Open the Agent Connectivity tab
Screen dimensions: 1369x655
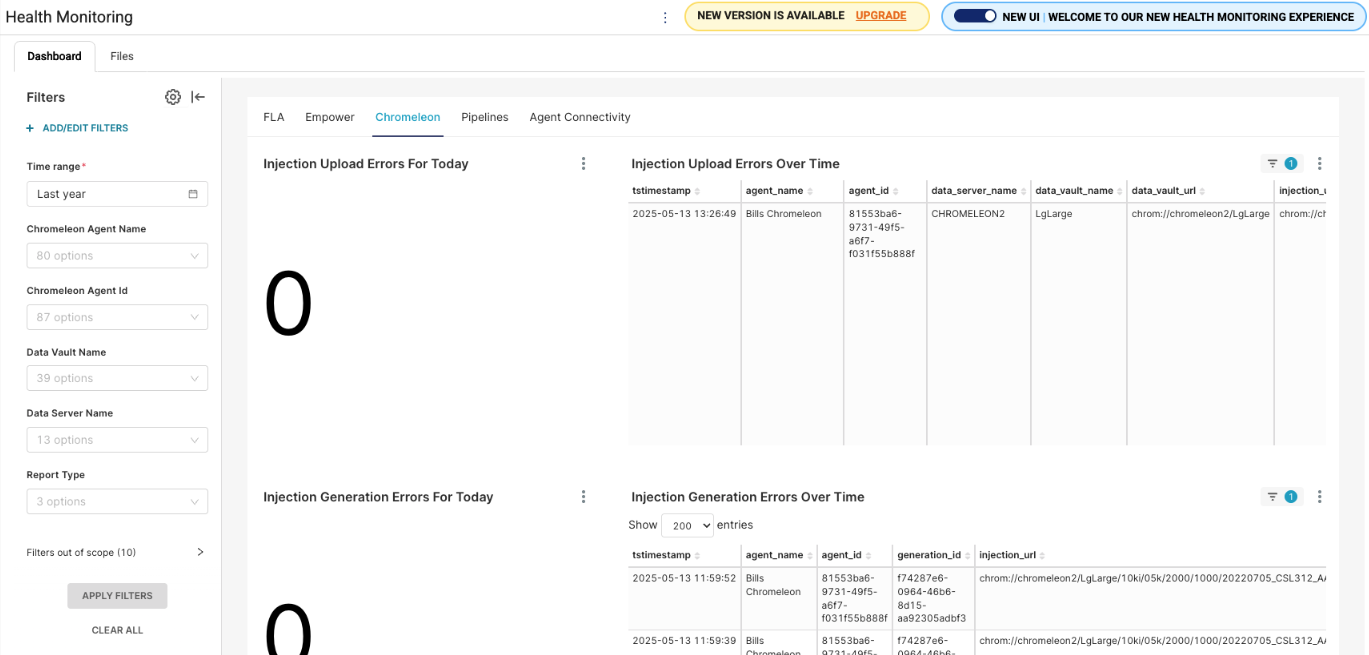[x=580, y=117]
